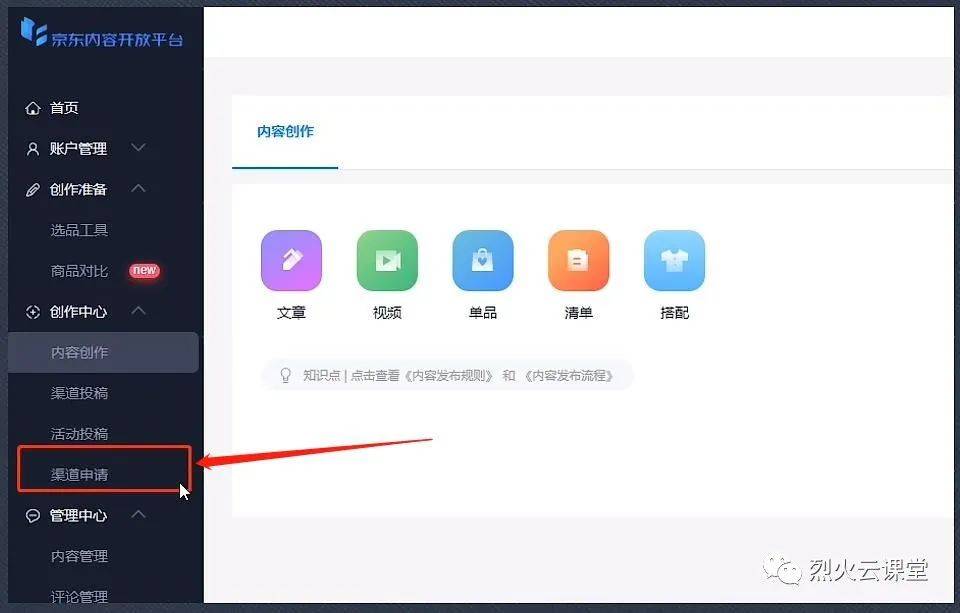Open the 文章 article creation icon
This screenshot has height=613, width=960.
[291, 260]
